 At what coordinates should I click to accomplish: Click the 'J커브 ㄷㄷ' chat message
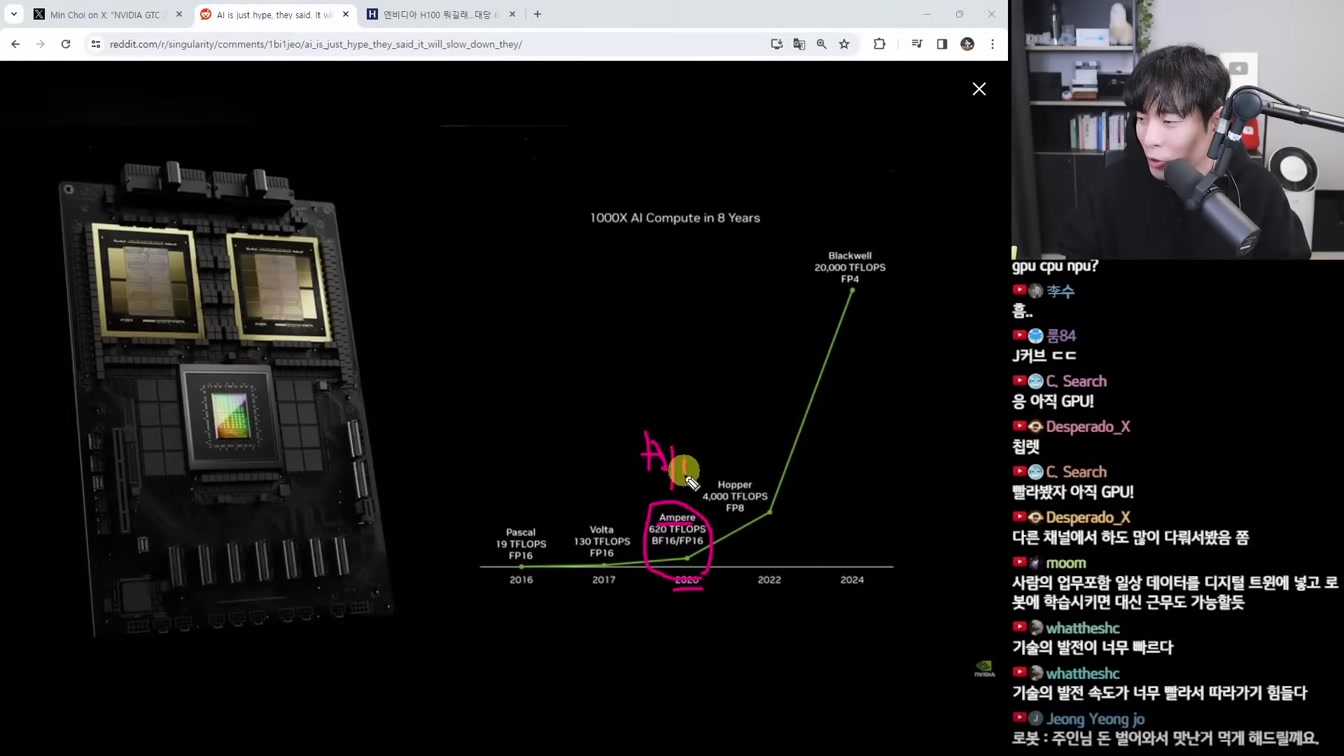(x=1044, y=356)
